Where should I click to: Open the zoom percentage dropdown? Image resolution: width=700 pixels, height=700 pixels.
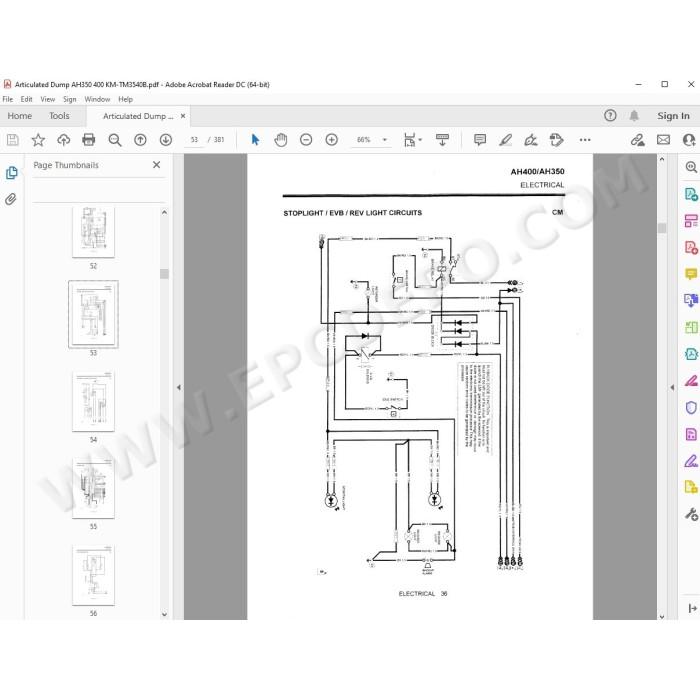coord(385,140)
